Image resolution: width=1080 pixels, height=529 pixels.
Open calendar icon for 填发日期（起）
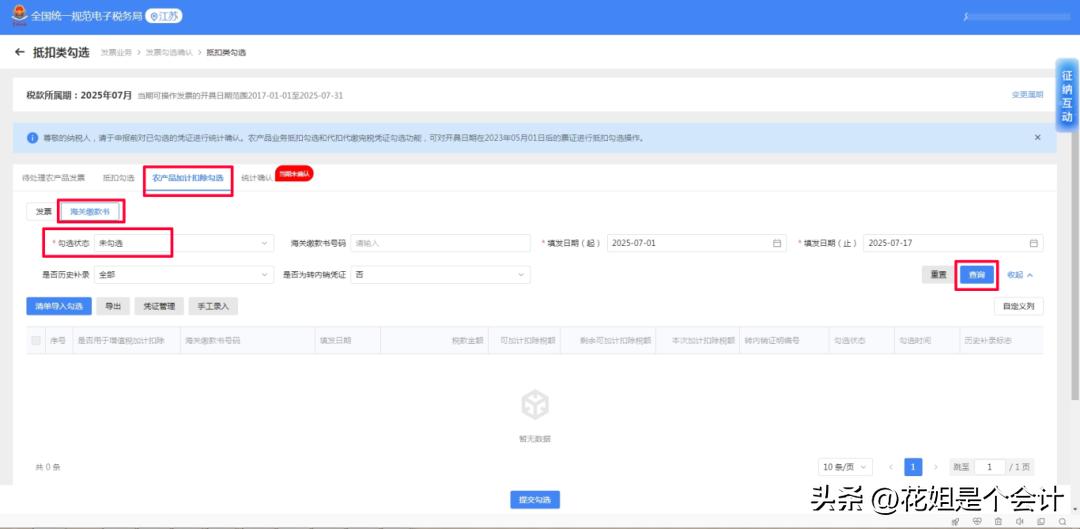(777, 243)
